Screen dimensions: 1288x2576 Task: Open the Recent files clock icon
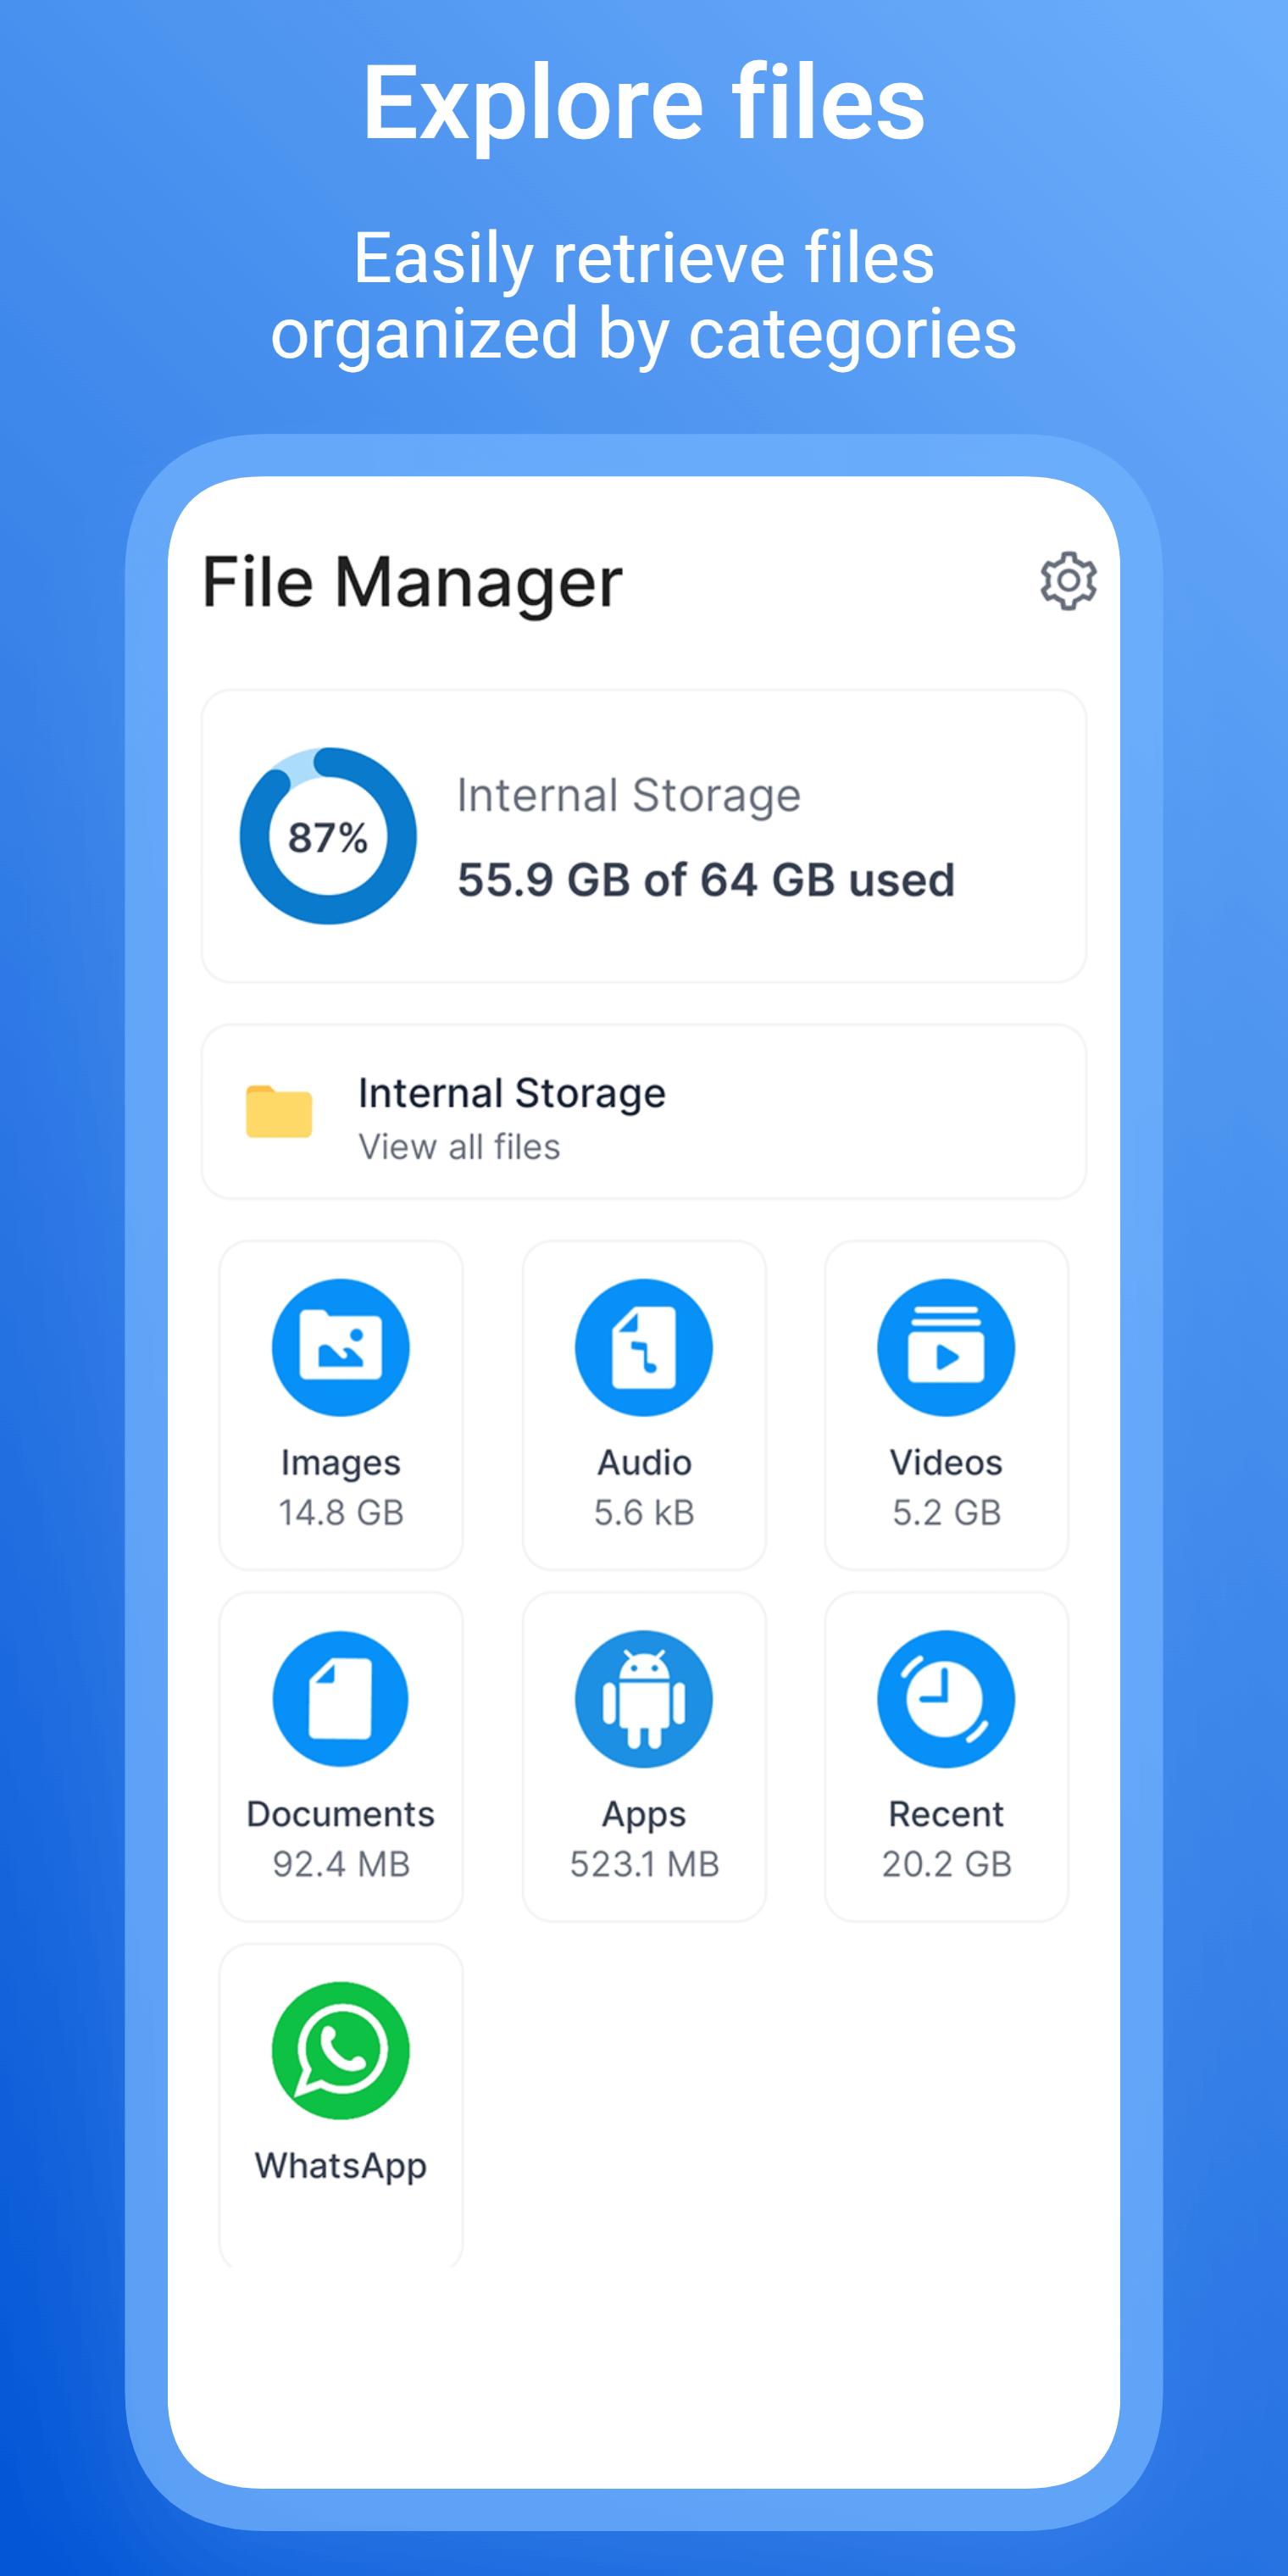(x=946, y=1699)
